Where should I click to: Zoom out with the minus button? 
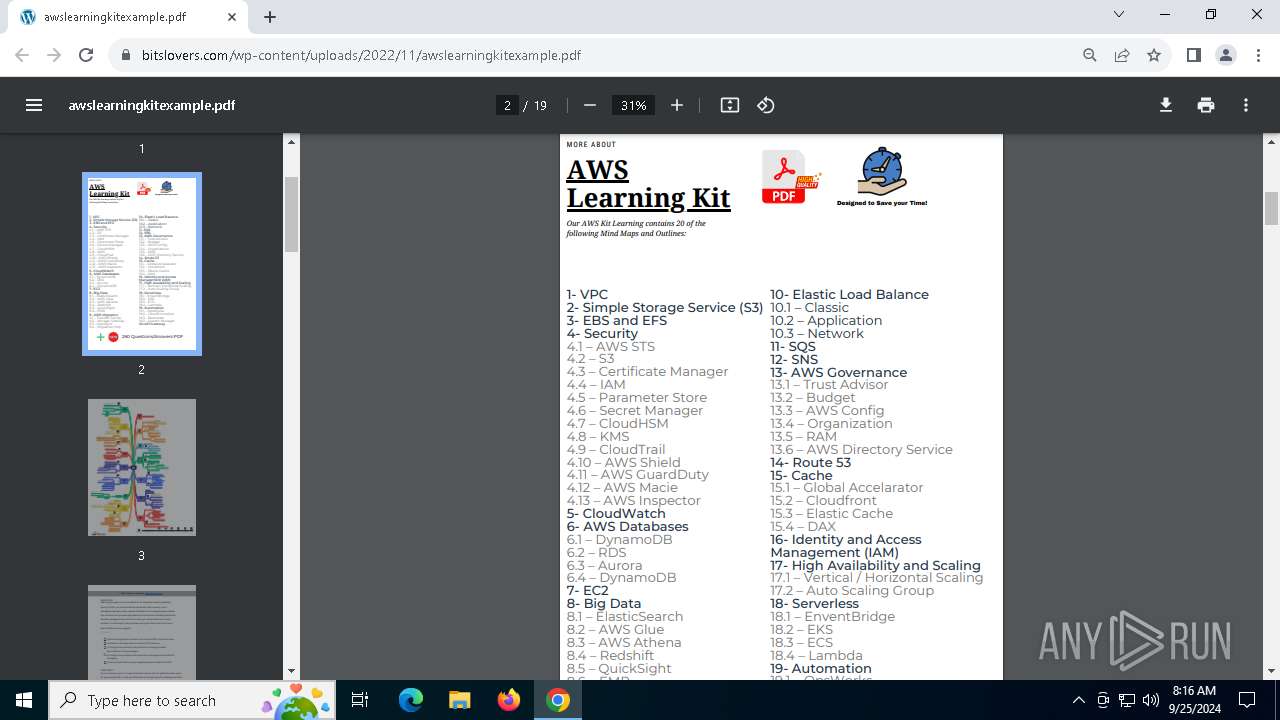(590, 105)
